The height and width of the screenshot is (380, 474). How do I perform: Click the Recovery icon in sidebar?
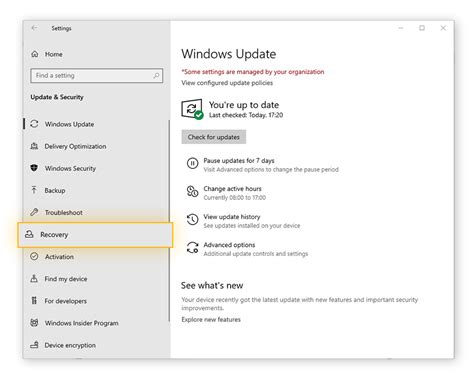pos(29,234)
